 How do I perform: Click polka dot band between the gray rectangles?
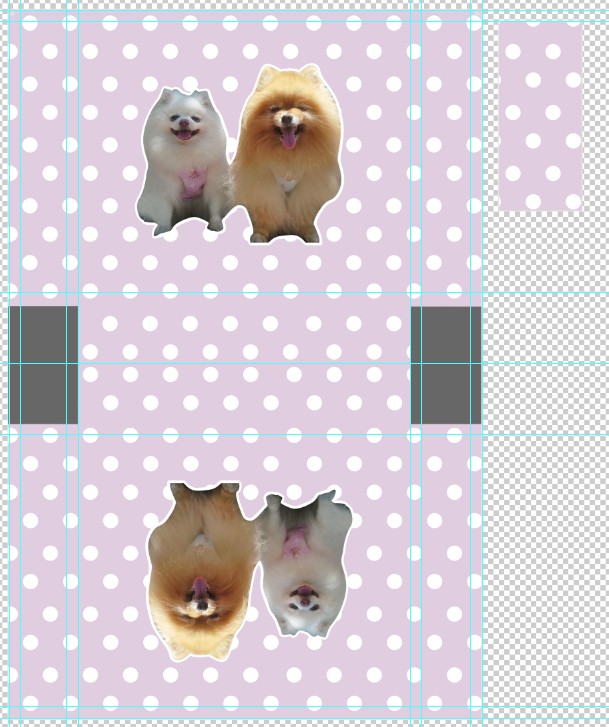click(x=244, y=364)
